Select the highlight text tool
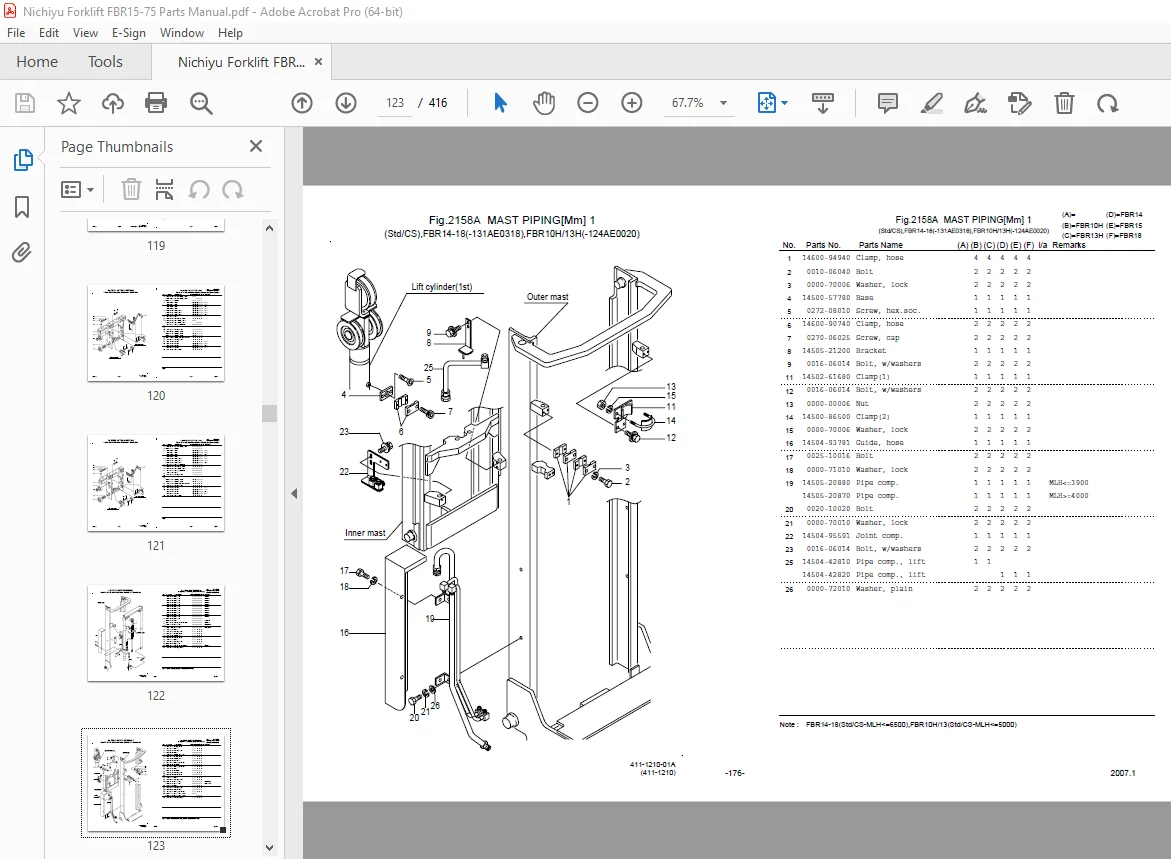 [931, 103]
